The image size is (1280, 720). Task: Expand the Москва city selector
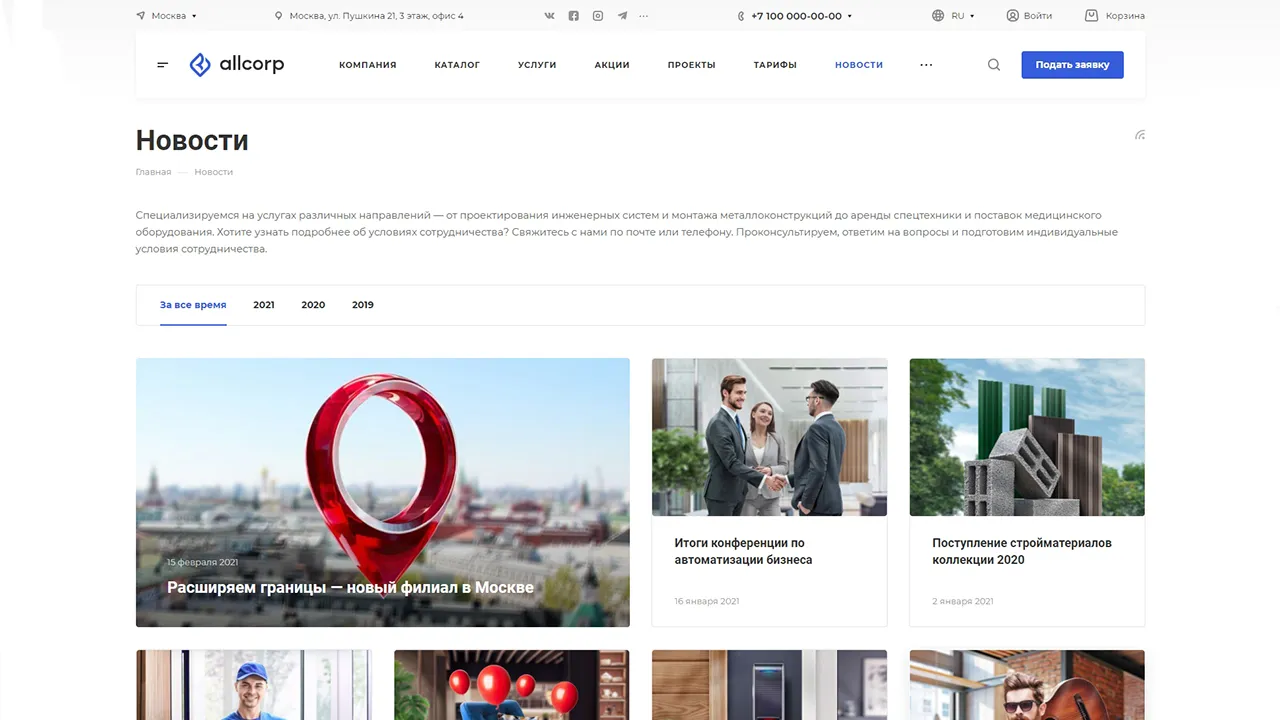166,16
